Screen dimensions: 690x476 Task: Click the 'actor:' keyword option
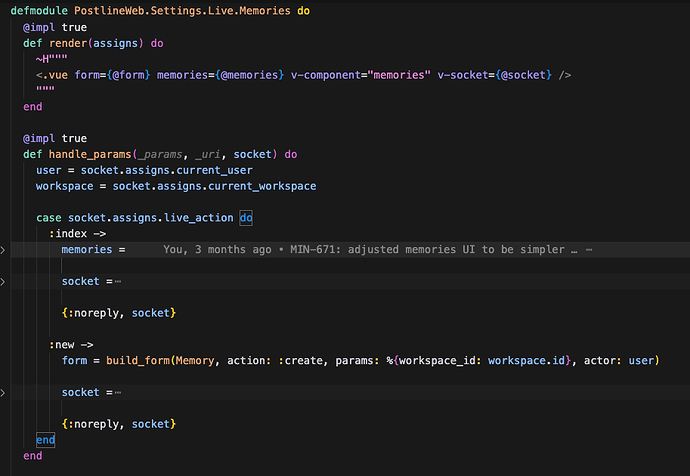point(603,360)
